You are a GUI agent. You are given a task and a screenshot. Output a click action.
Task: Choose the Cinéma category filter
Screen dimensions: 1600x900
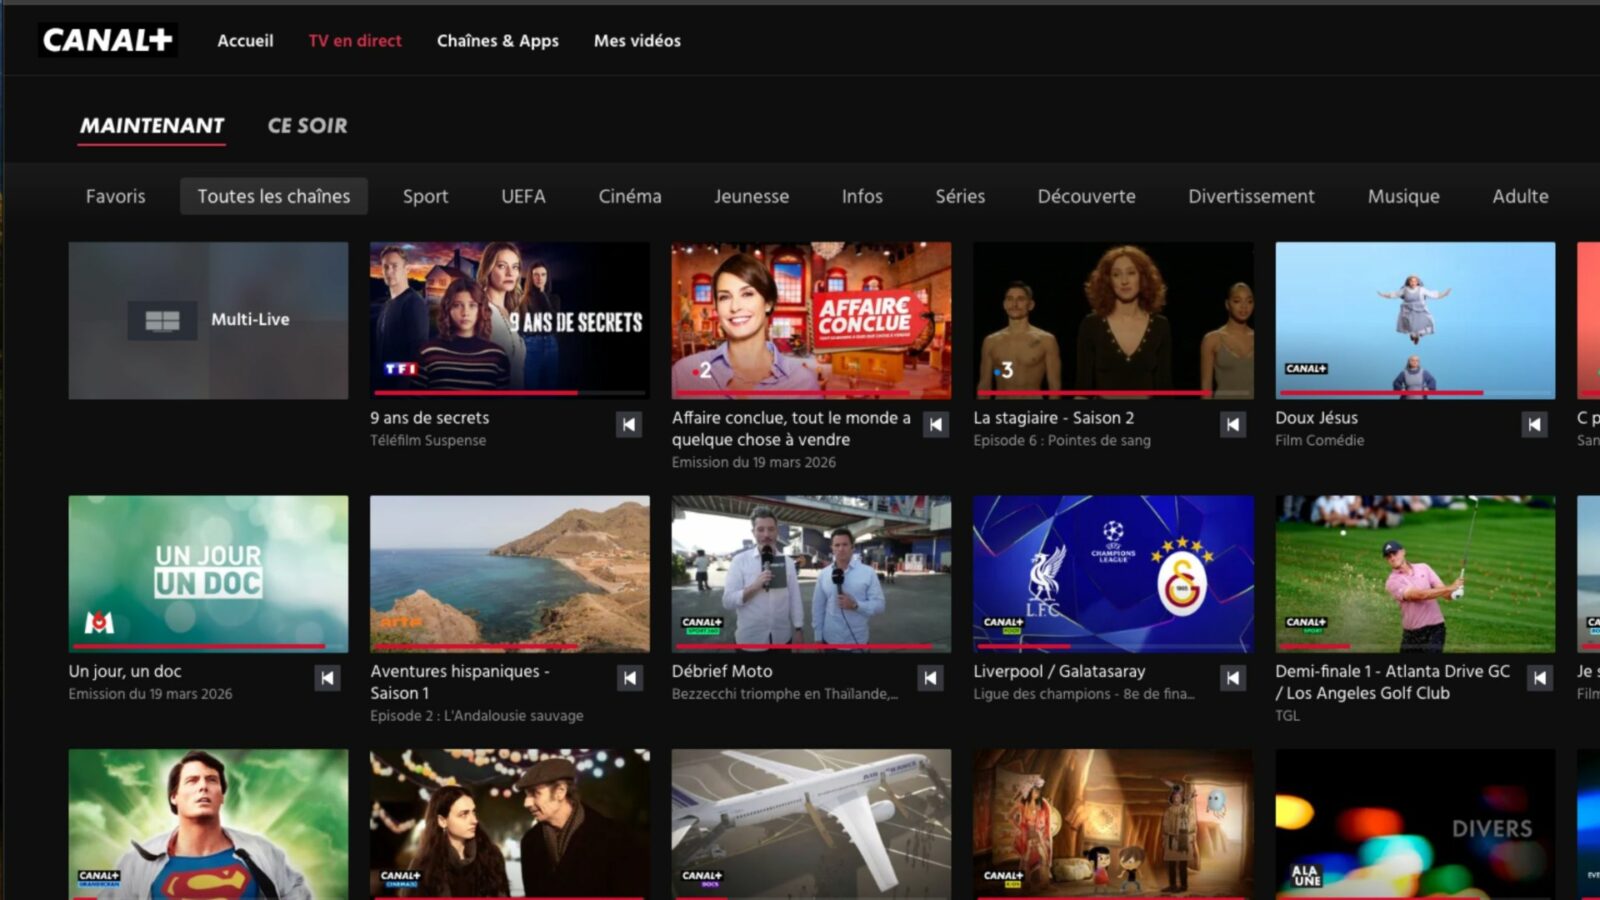point(629,197)
